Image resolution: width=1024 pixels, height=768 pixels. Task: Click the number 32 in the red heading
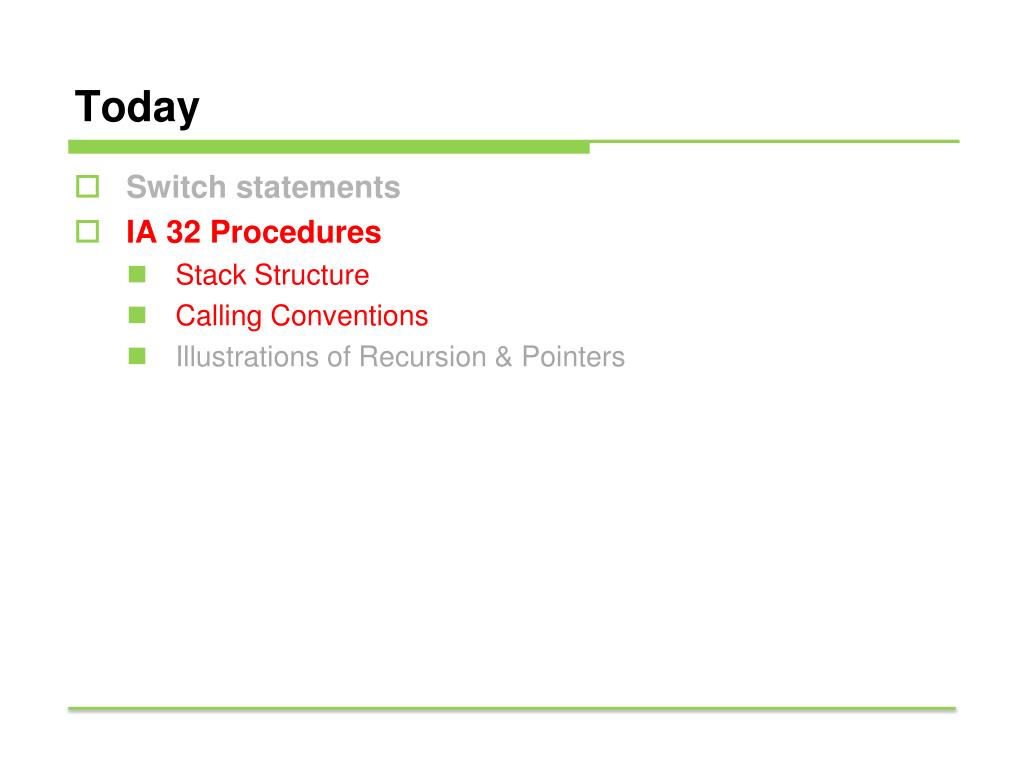click(184, 232)
